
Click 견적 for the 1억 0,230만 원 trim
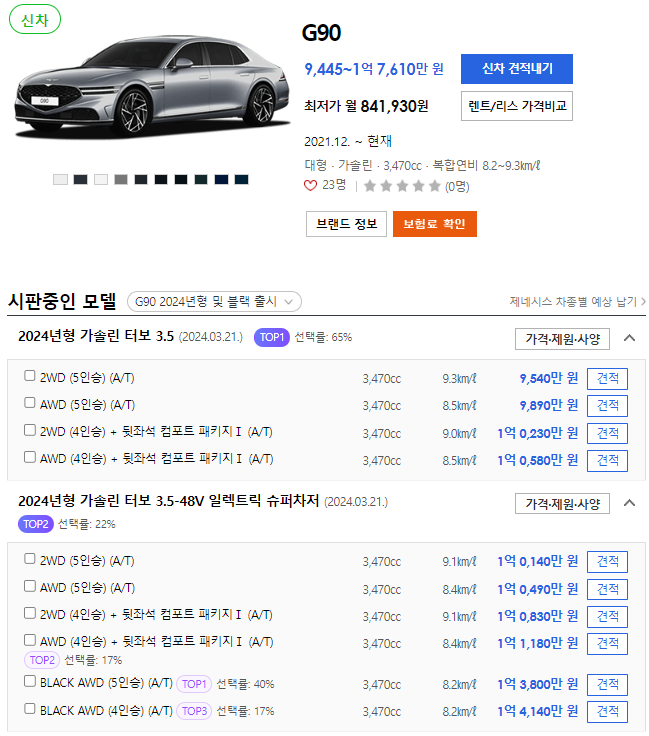tap(607, 433)
